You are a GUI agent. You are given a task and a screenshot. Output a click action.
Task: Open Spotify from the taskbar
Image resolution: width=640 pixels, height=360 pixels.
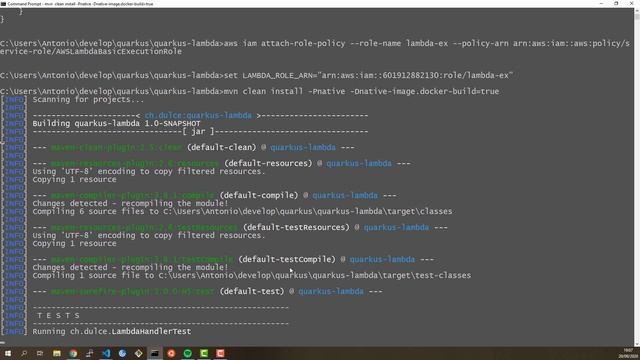pyautogui.click(x=188, y=353)
